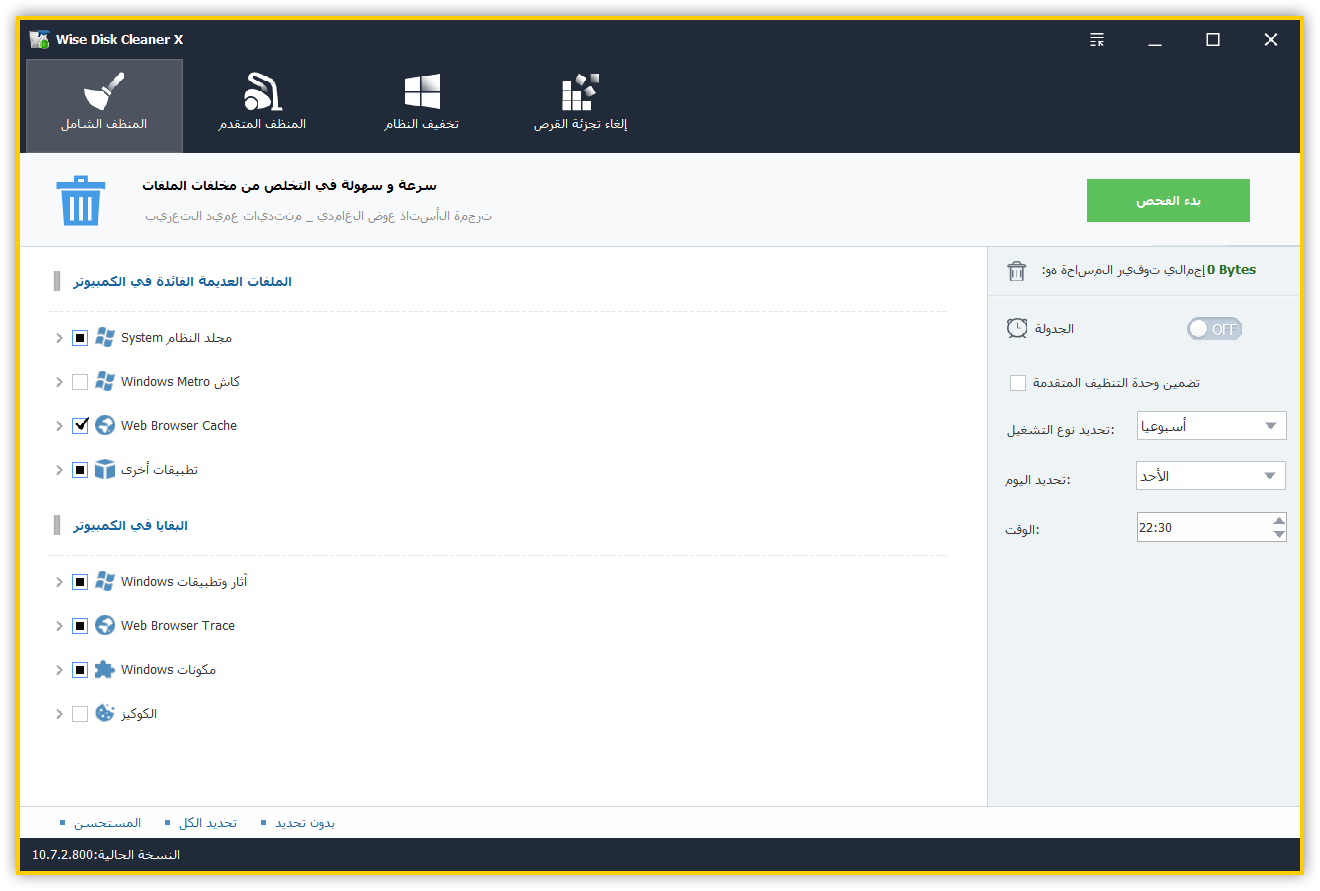Switch to المنظف الشامل tab
Screen dimensions: 1320x891
coord(104,105)
